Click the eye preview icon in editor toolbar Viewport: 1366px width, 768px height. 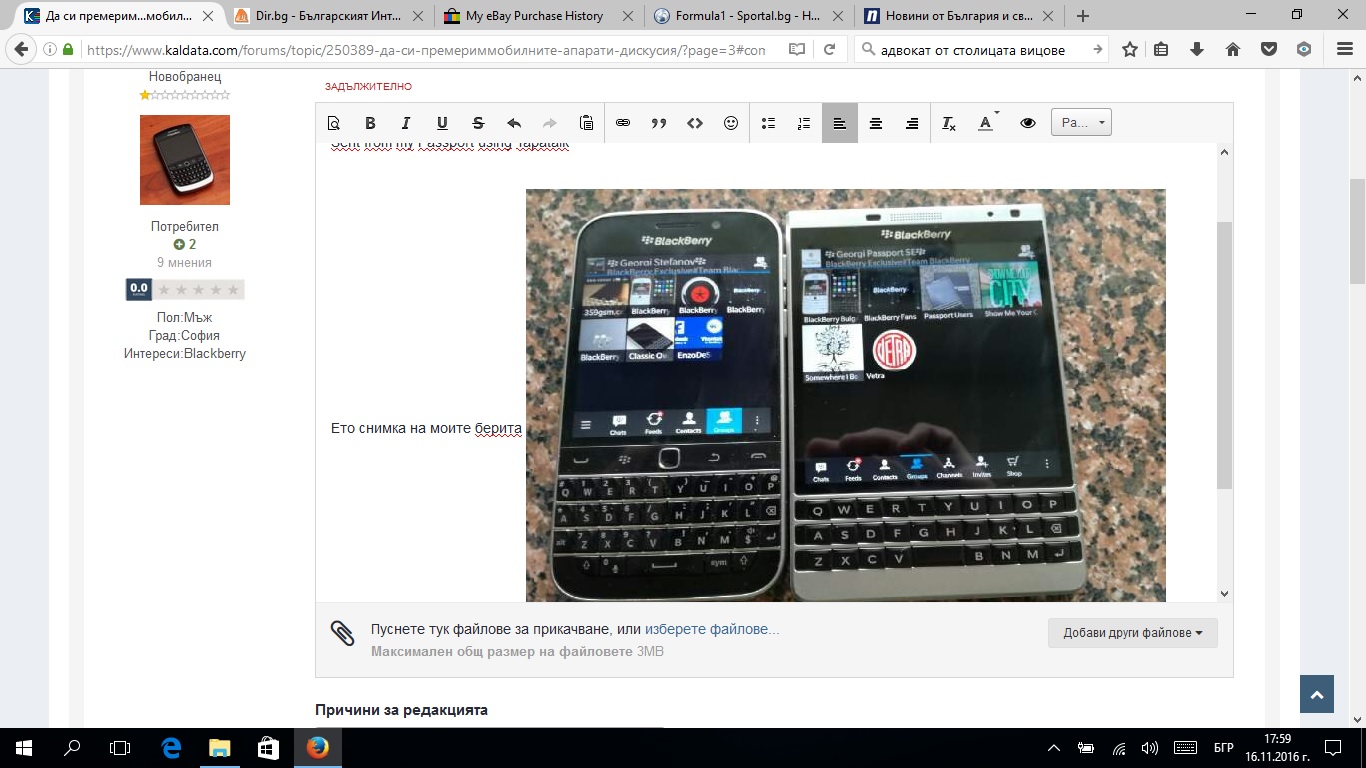click(1027, 123)
